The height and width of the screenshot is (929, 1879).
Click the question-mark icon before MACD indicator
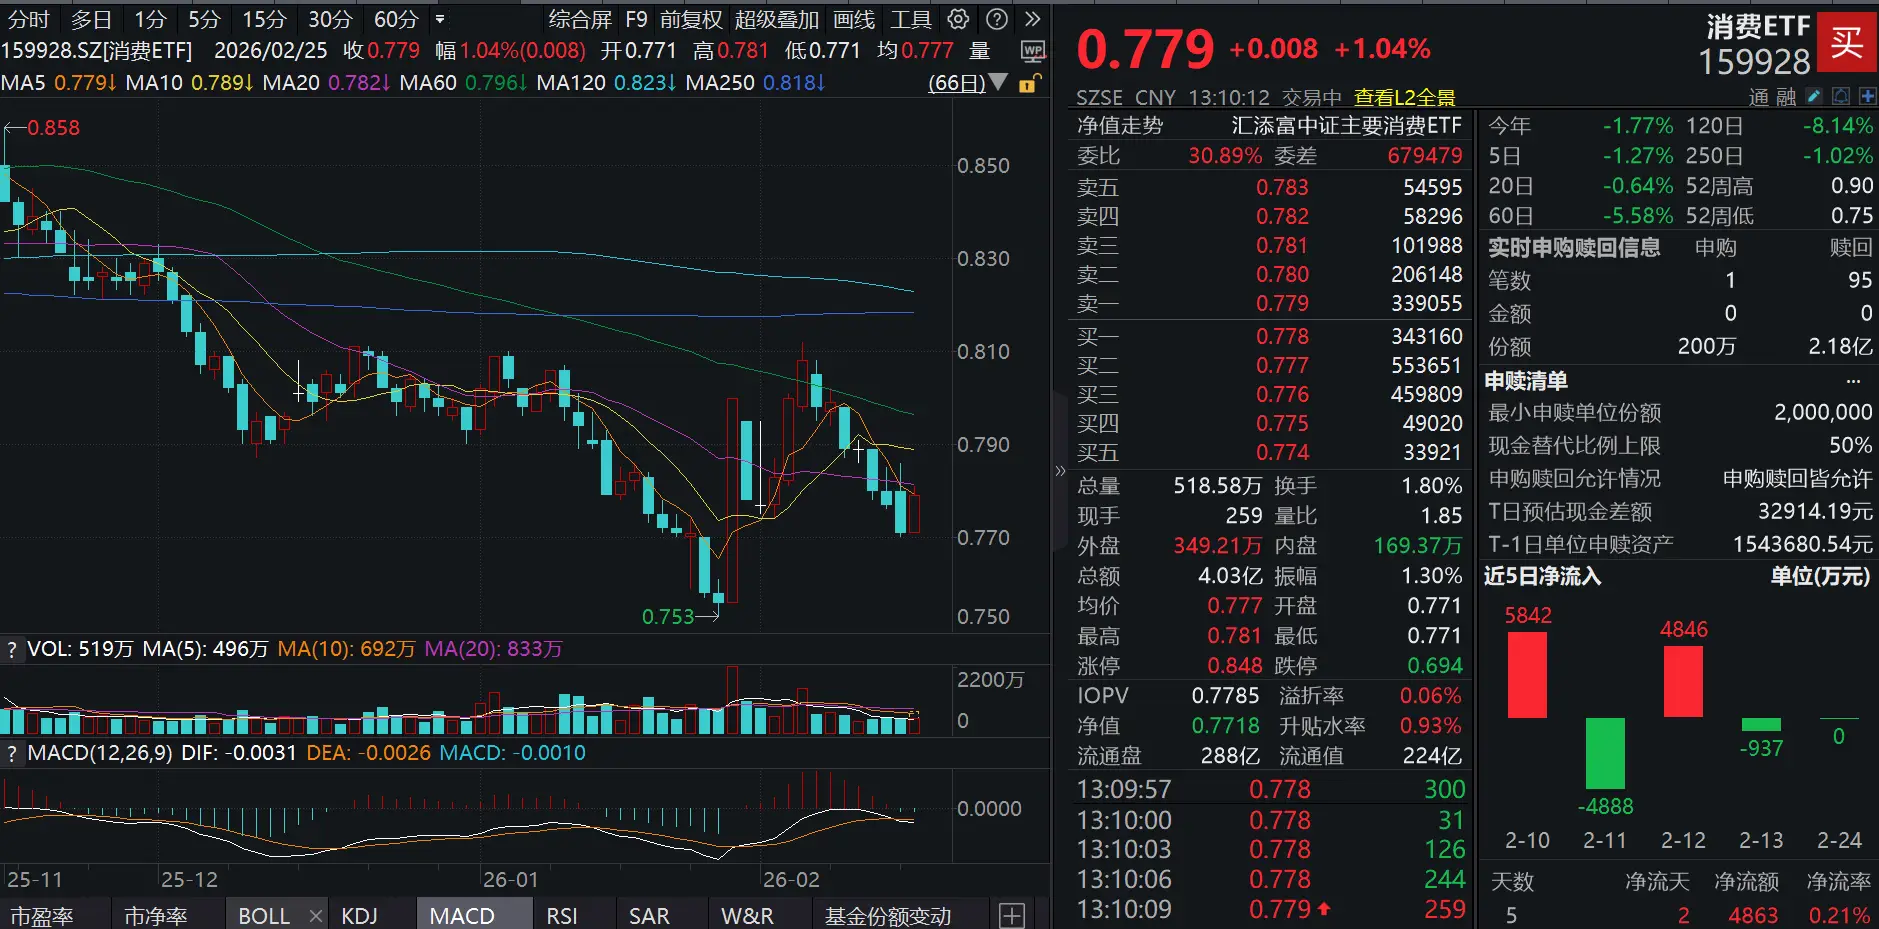(11, 753)
